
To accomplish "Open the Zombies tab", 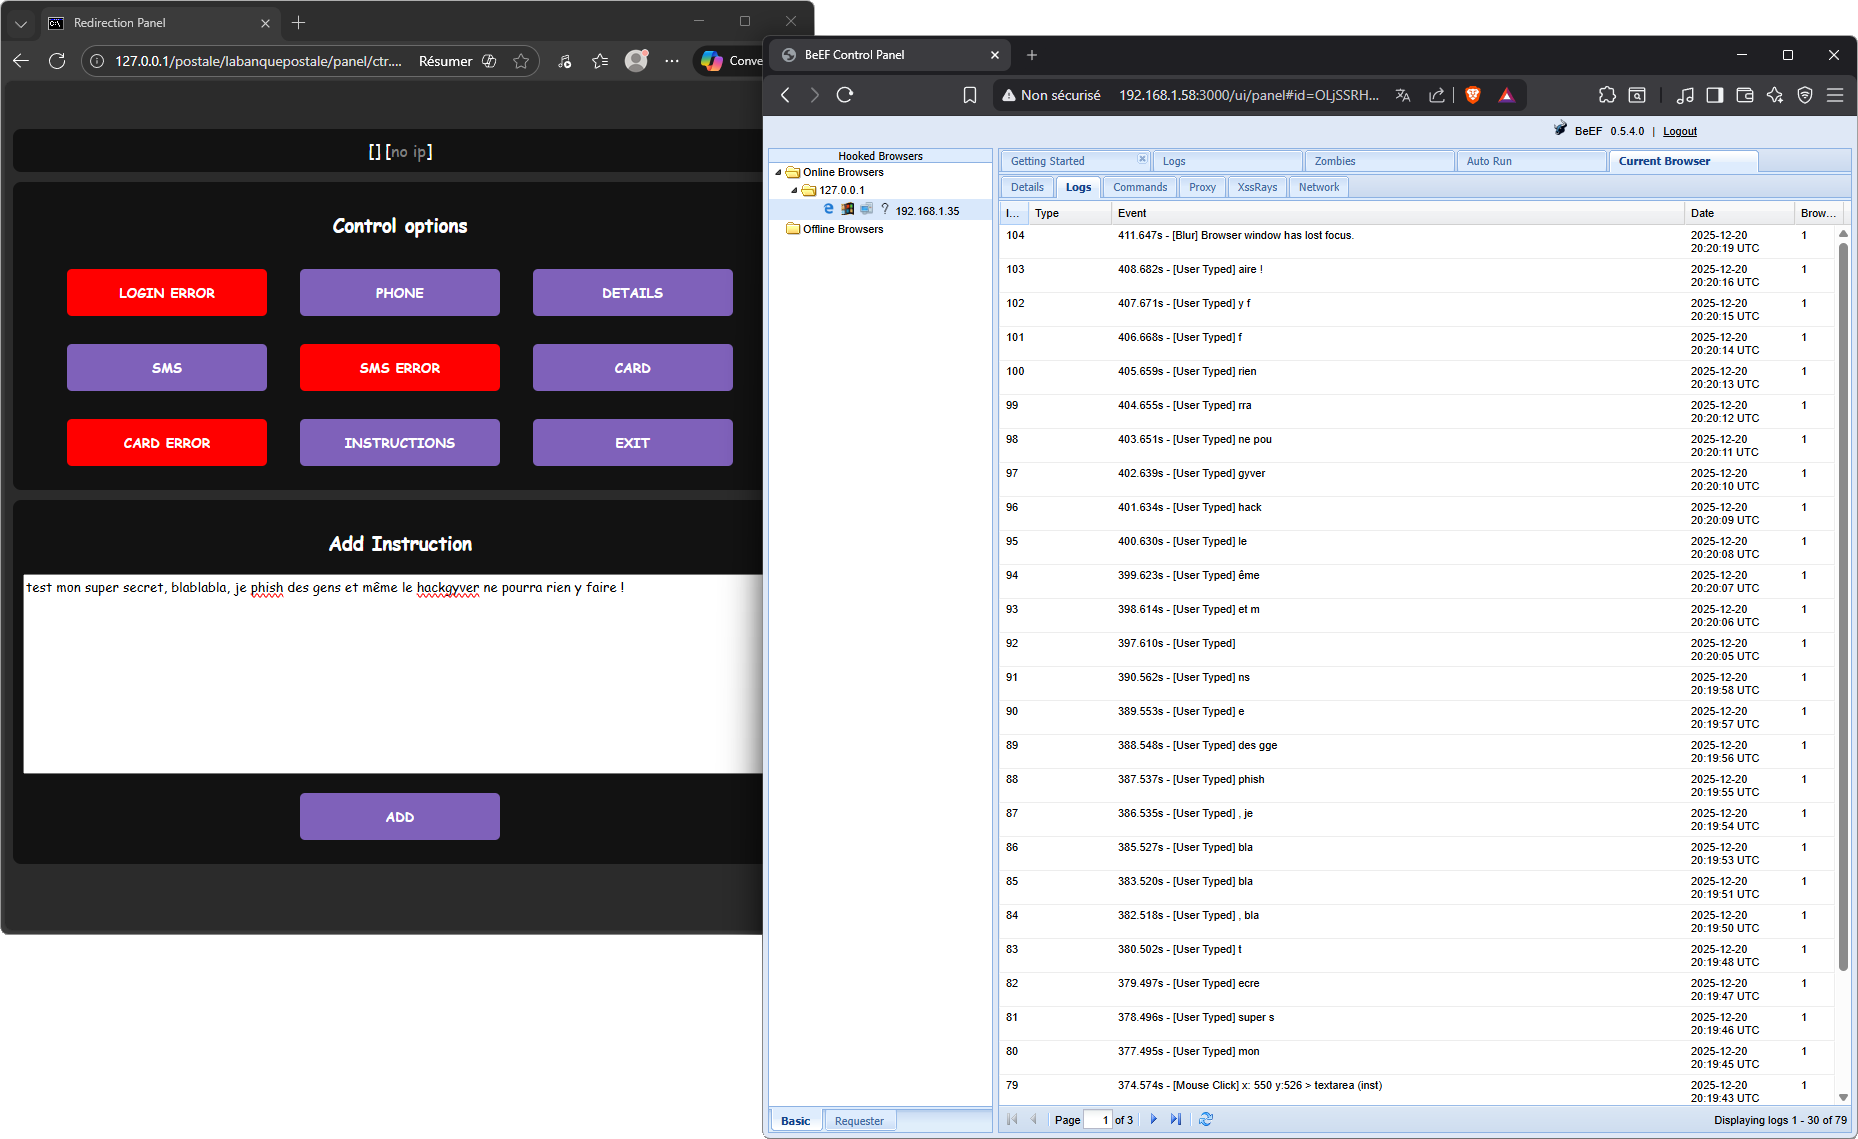I will (1335, 161).
